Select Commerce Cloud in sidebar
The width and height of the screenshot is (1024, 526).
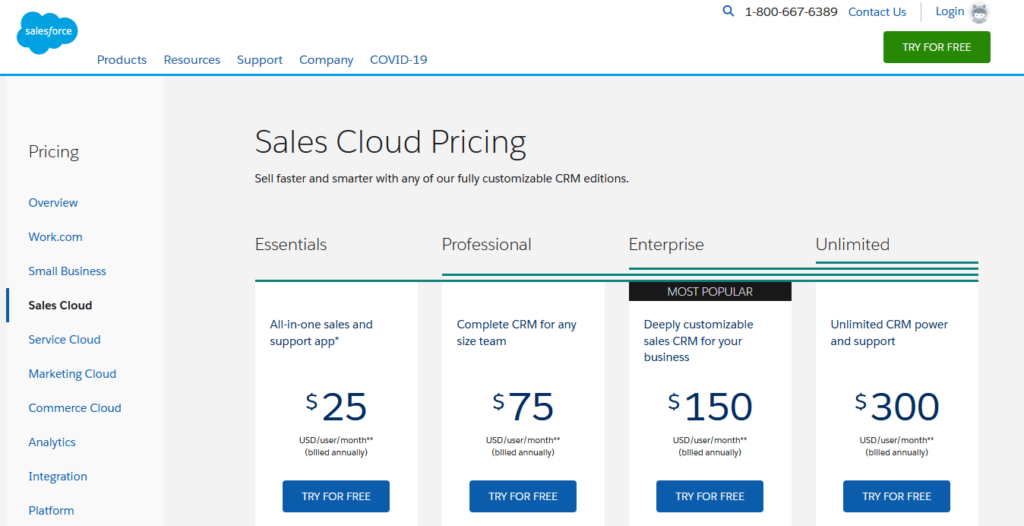74,408
